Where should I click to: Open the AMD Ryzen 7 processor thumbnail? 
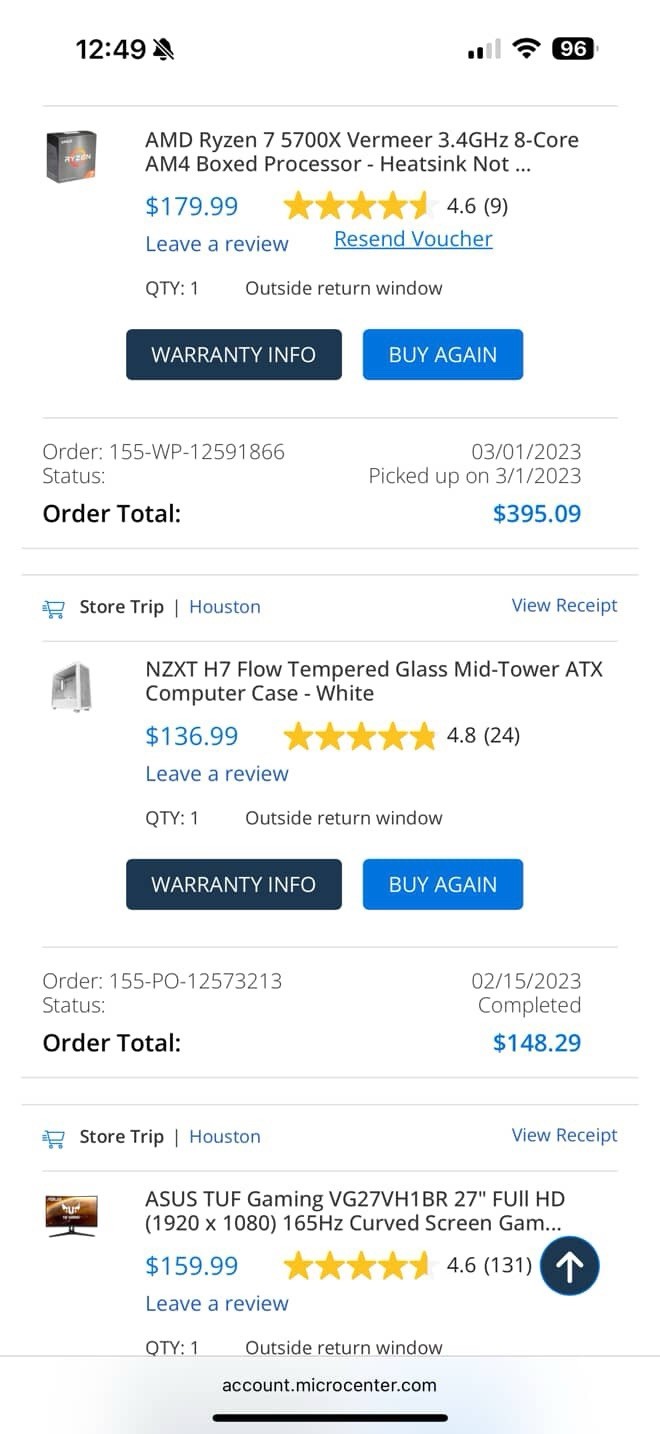(71, 156)
